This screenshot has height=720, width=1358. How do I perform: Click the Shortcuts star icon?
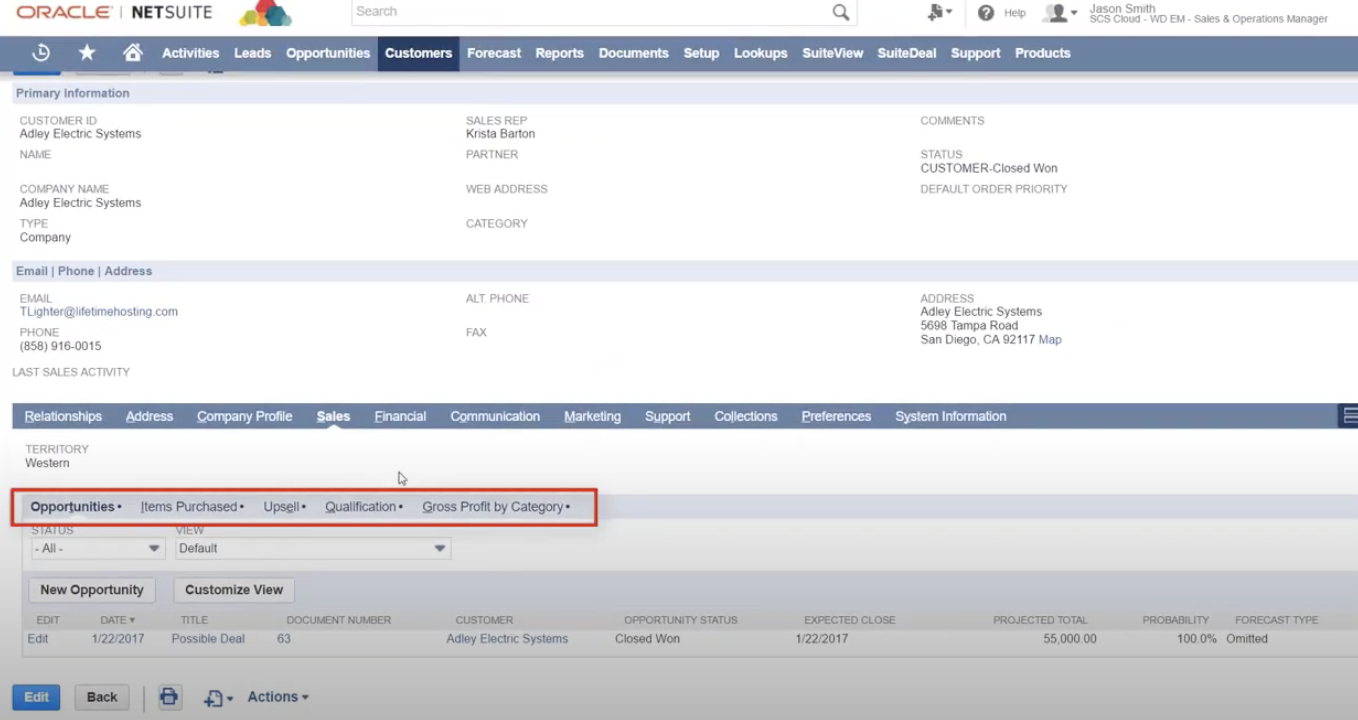[x=87, y=53]
